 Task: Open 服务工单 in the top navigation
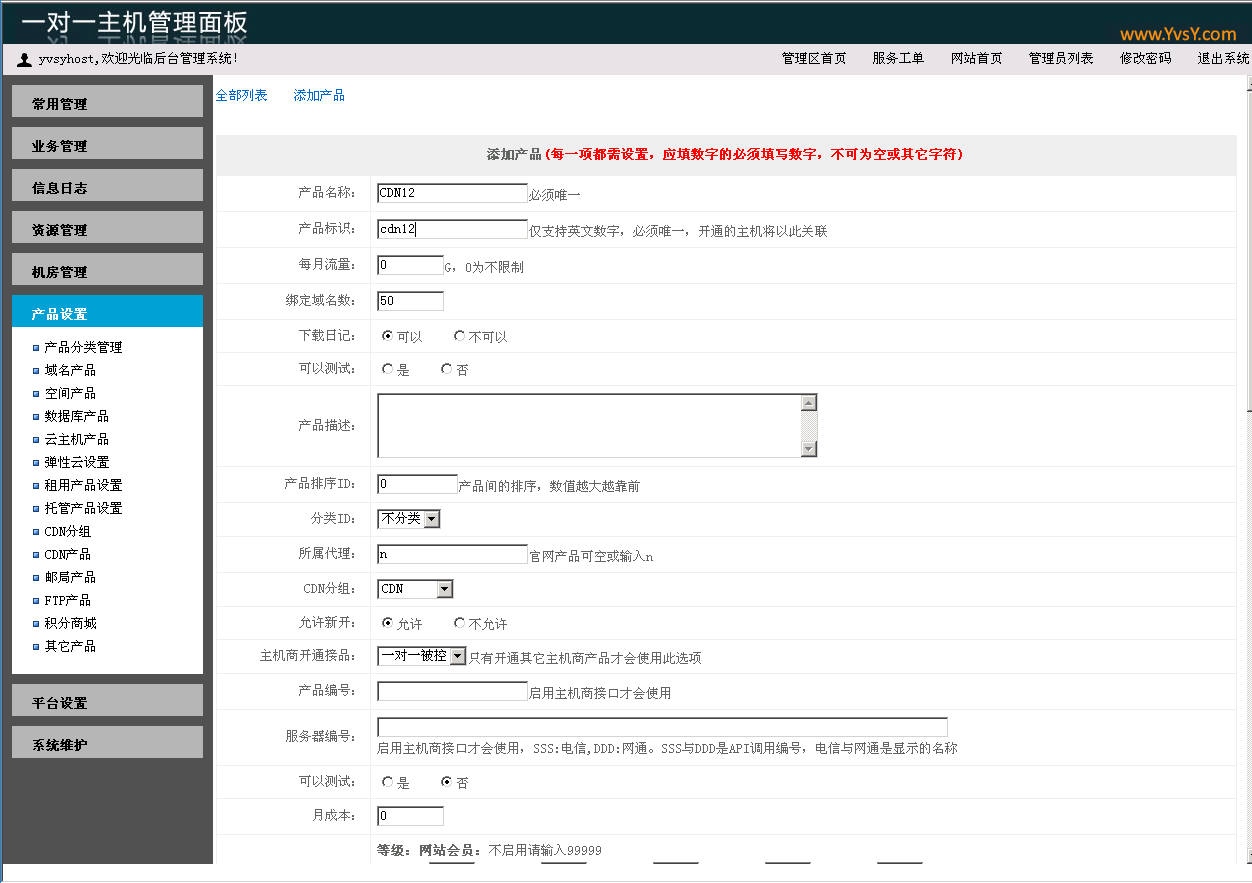pyautogui.click(x=897, y=59)
